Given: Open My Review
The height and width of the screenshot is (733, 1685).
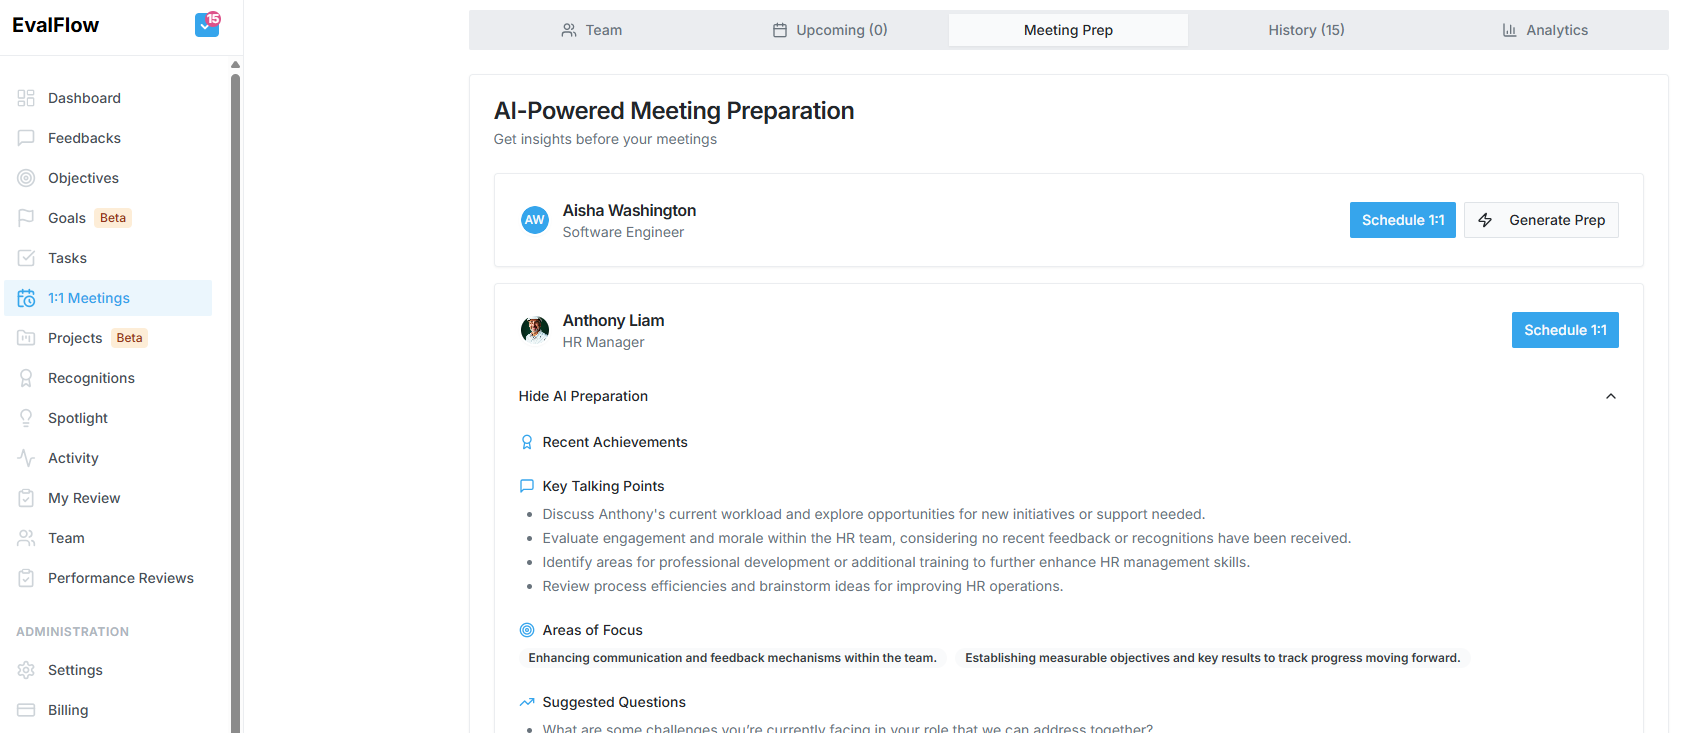Looking at the screenshot, I should (108, 498).
